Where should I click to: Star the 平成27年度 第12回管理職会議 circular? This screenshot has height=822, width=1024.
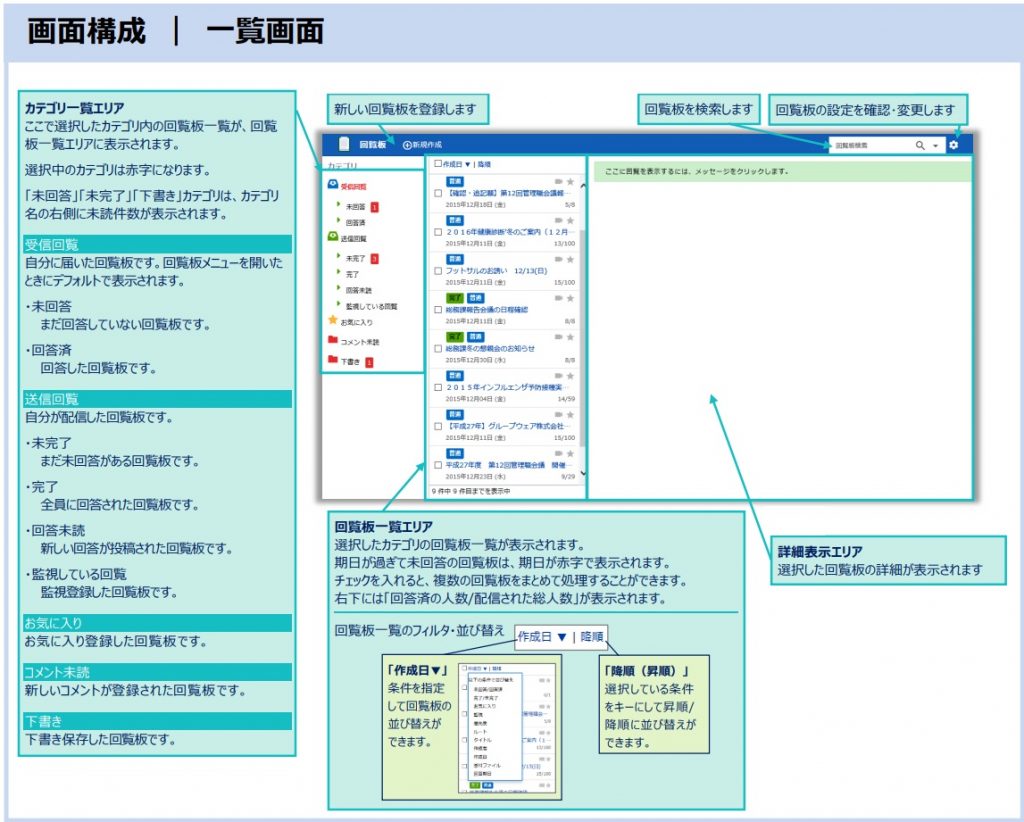[x=570, y=454]
